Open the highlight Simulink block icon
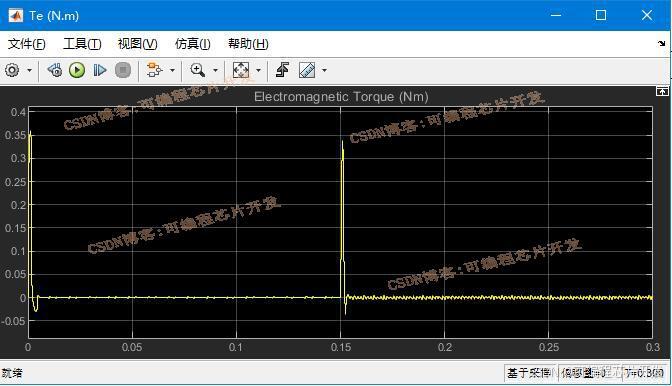Viewport: 672px width, 386px height. 154,70
